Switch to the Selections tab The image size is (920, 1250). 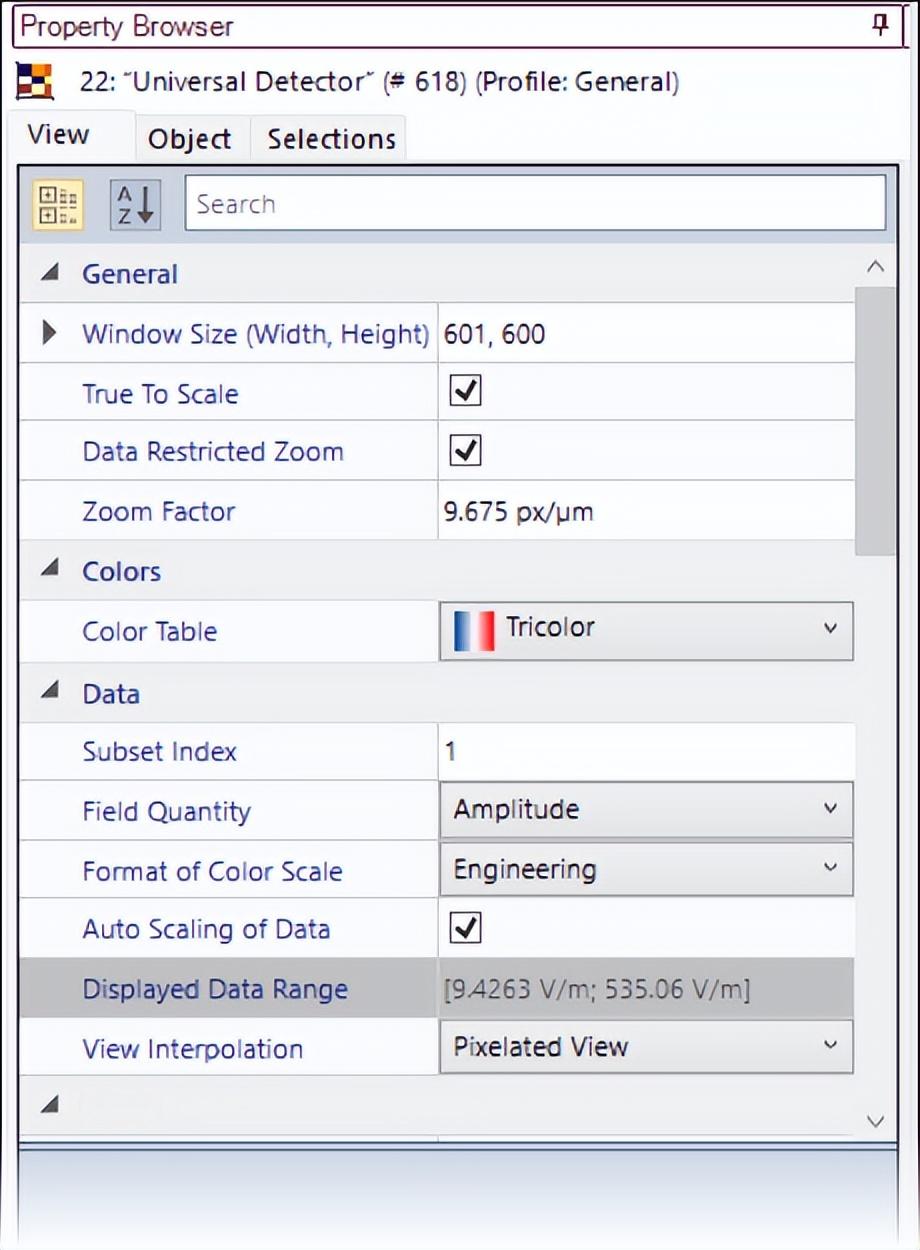click(331, 139)
